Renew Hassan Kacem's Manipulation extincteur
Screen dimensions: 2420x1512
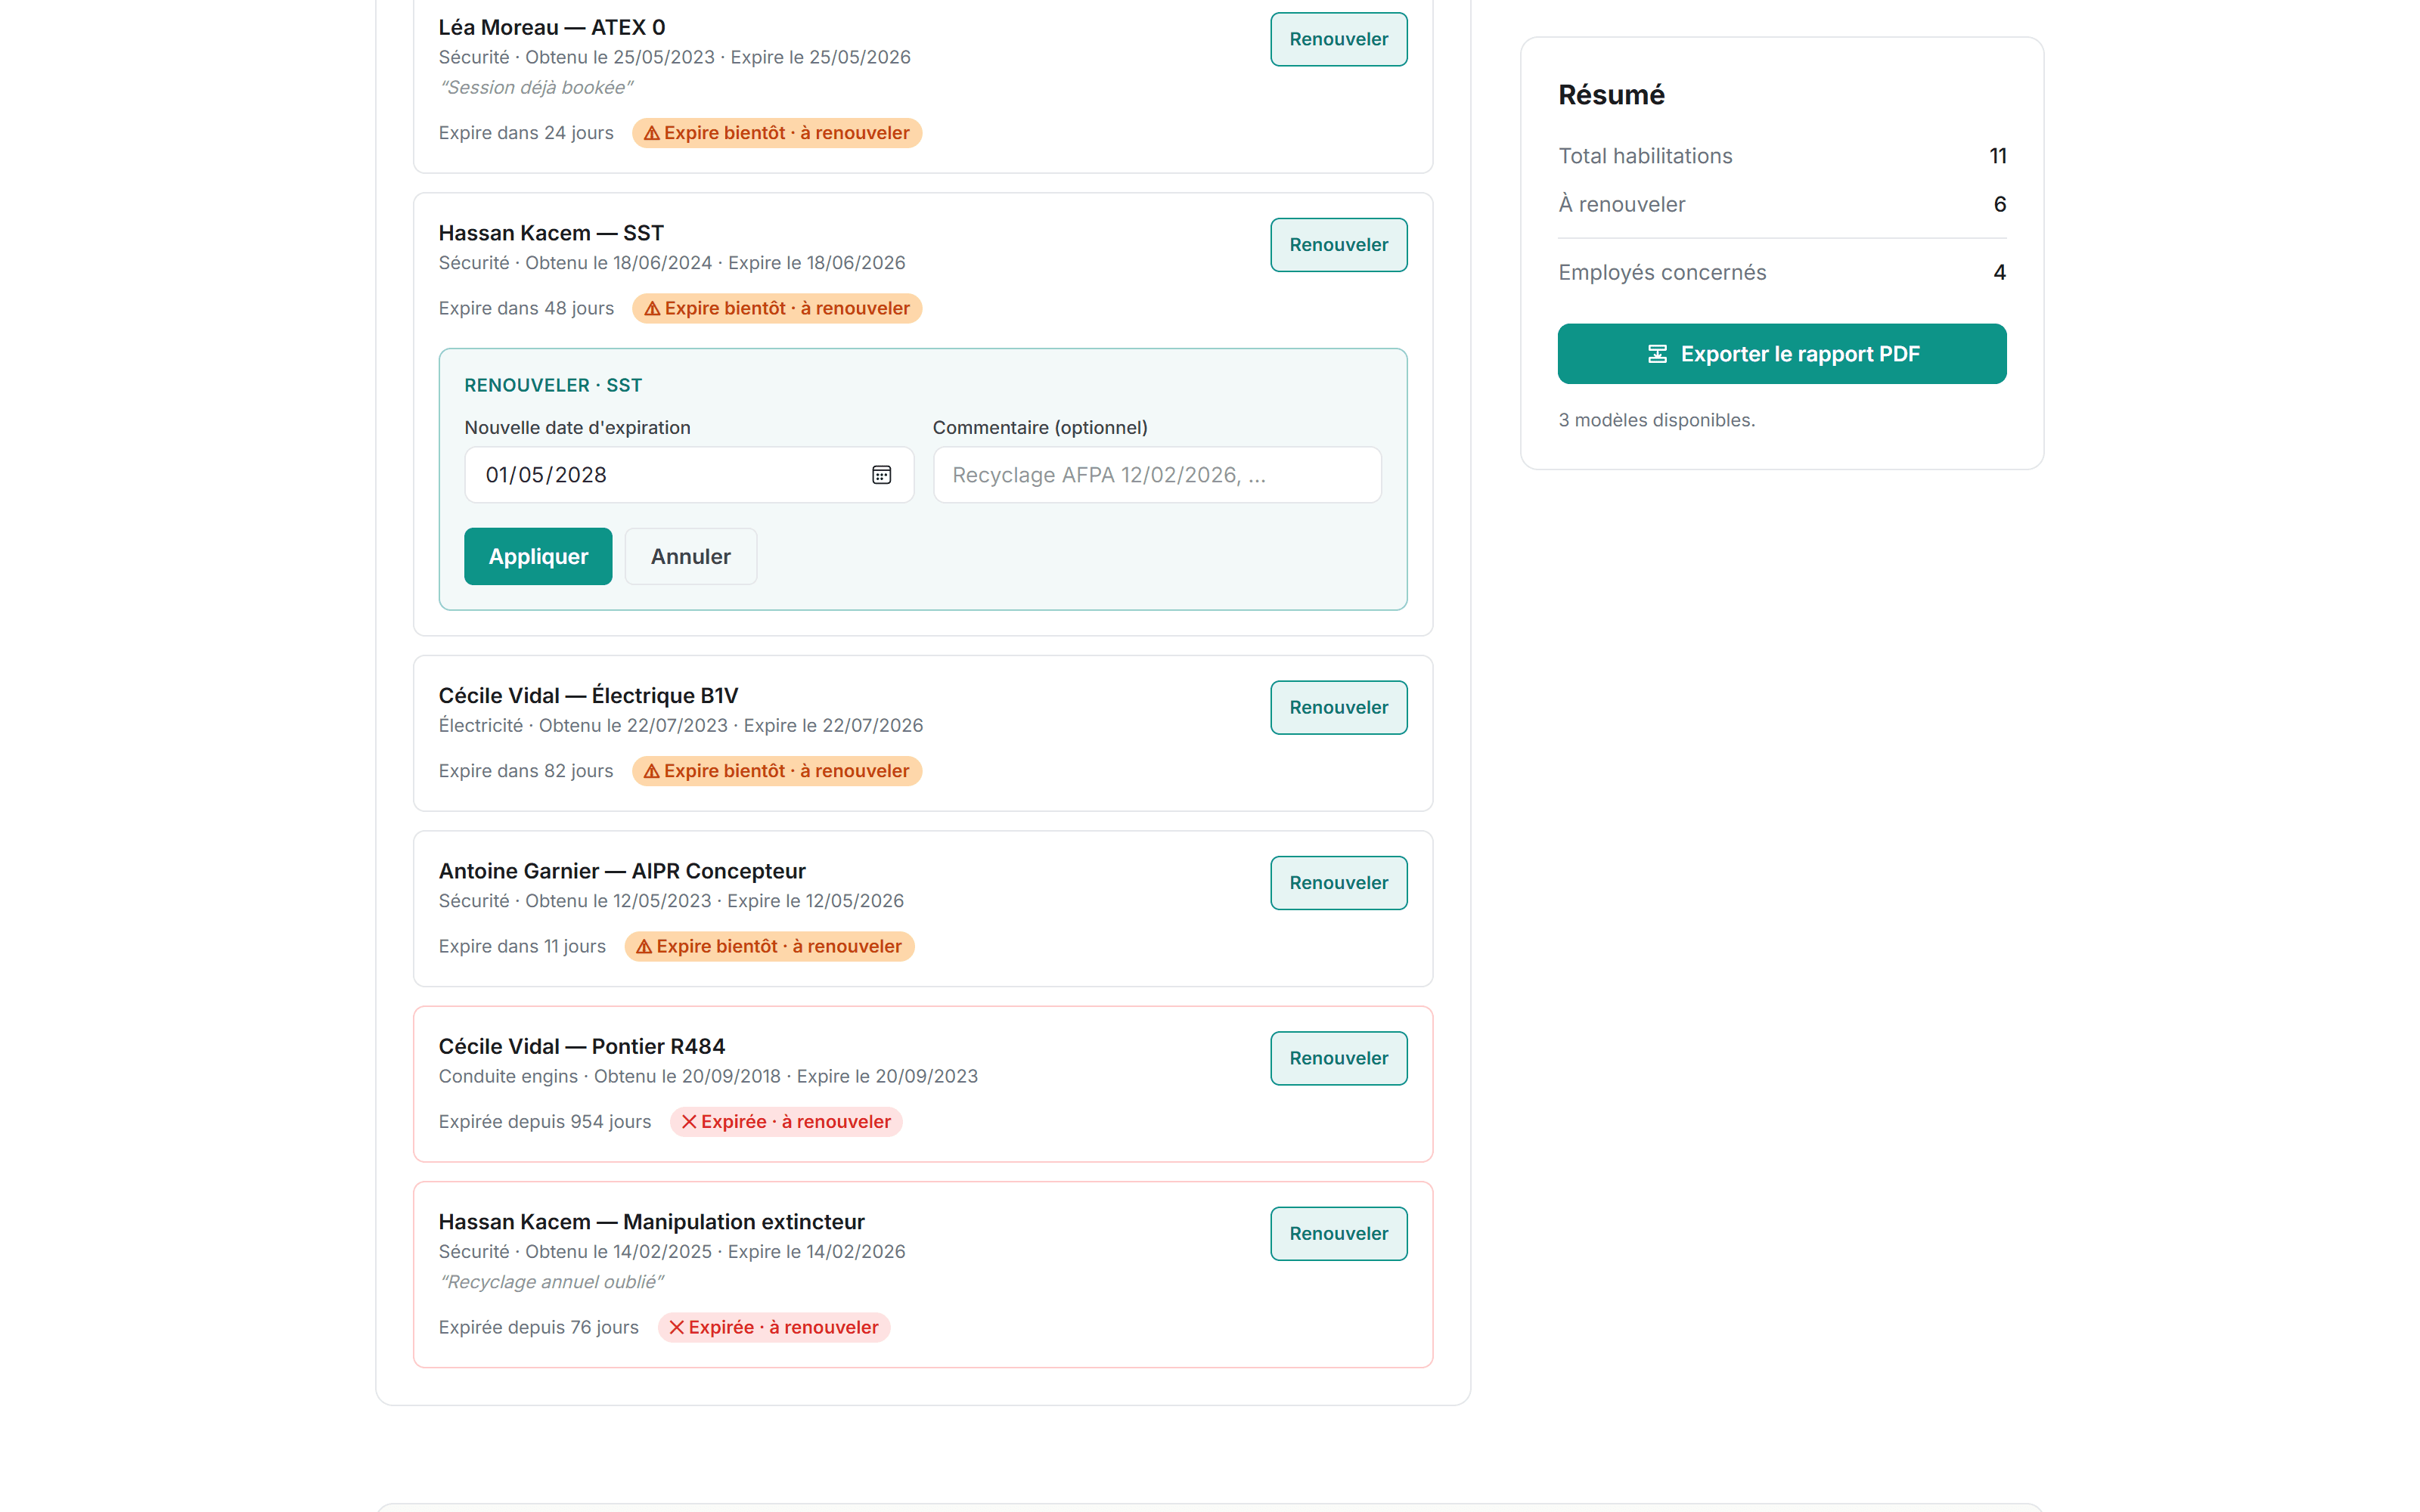click(1338, 1234)
